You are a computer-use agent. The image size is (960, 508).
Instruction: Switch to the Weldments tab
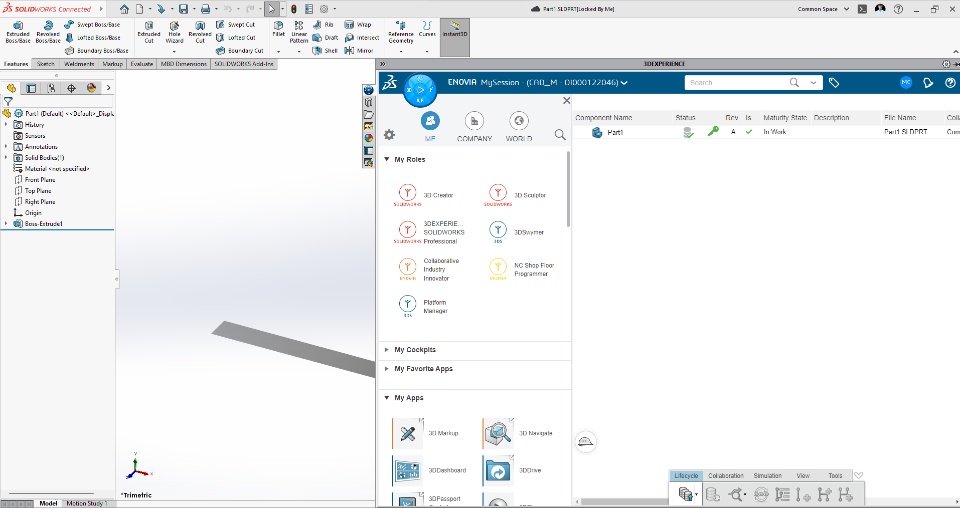79,64
